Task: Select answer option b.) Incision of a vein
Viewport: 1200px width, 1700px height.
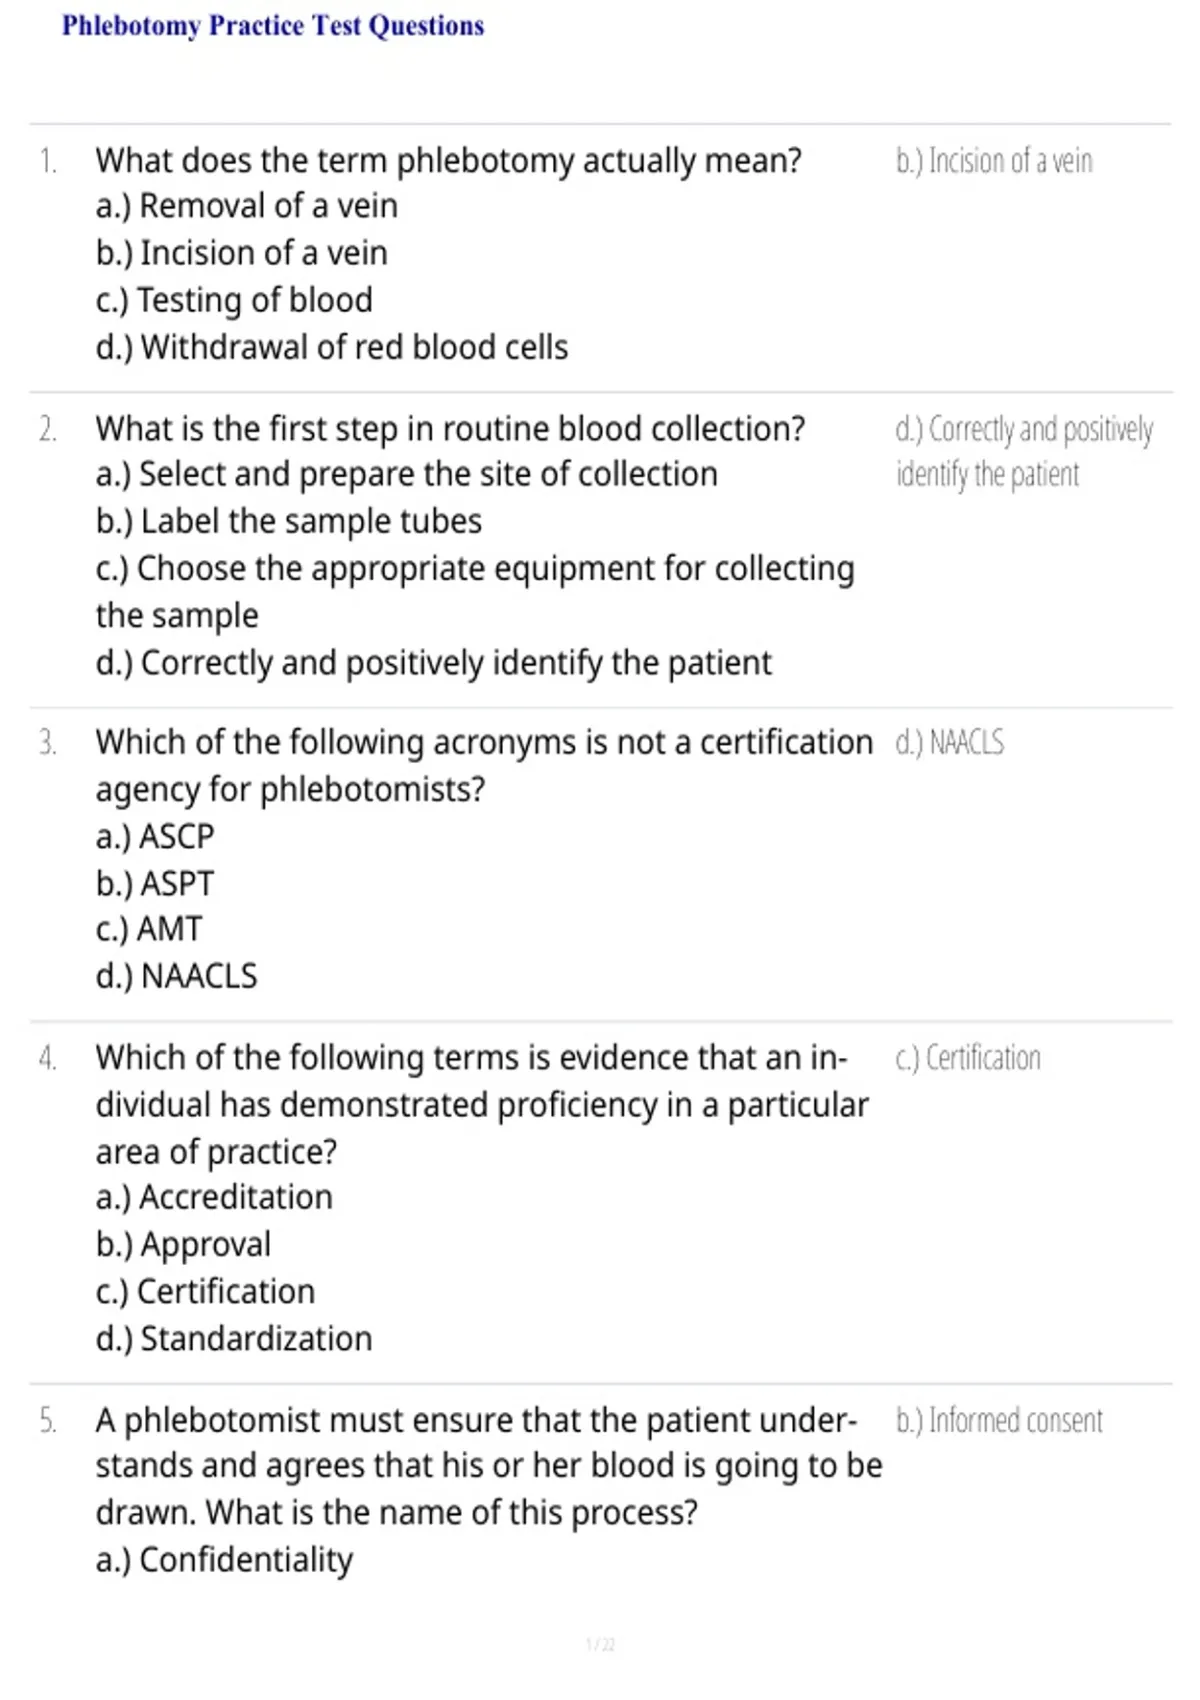Action: point(241,253)
